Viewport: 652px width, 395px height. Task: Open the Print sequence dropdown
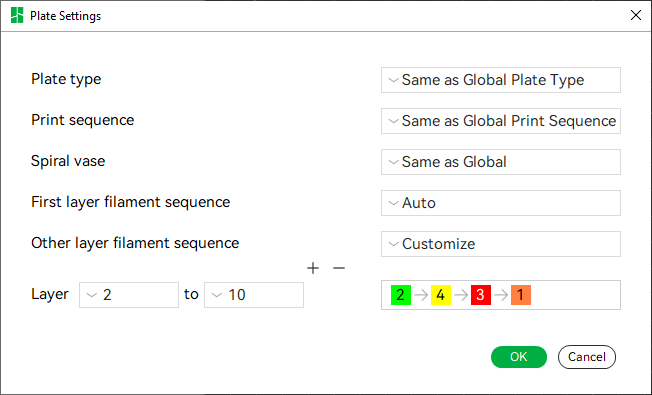coord(501,121)
